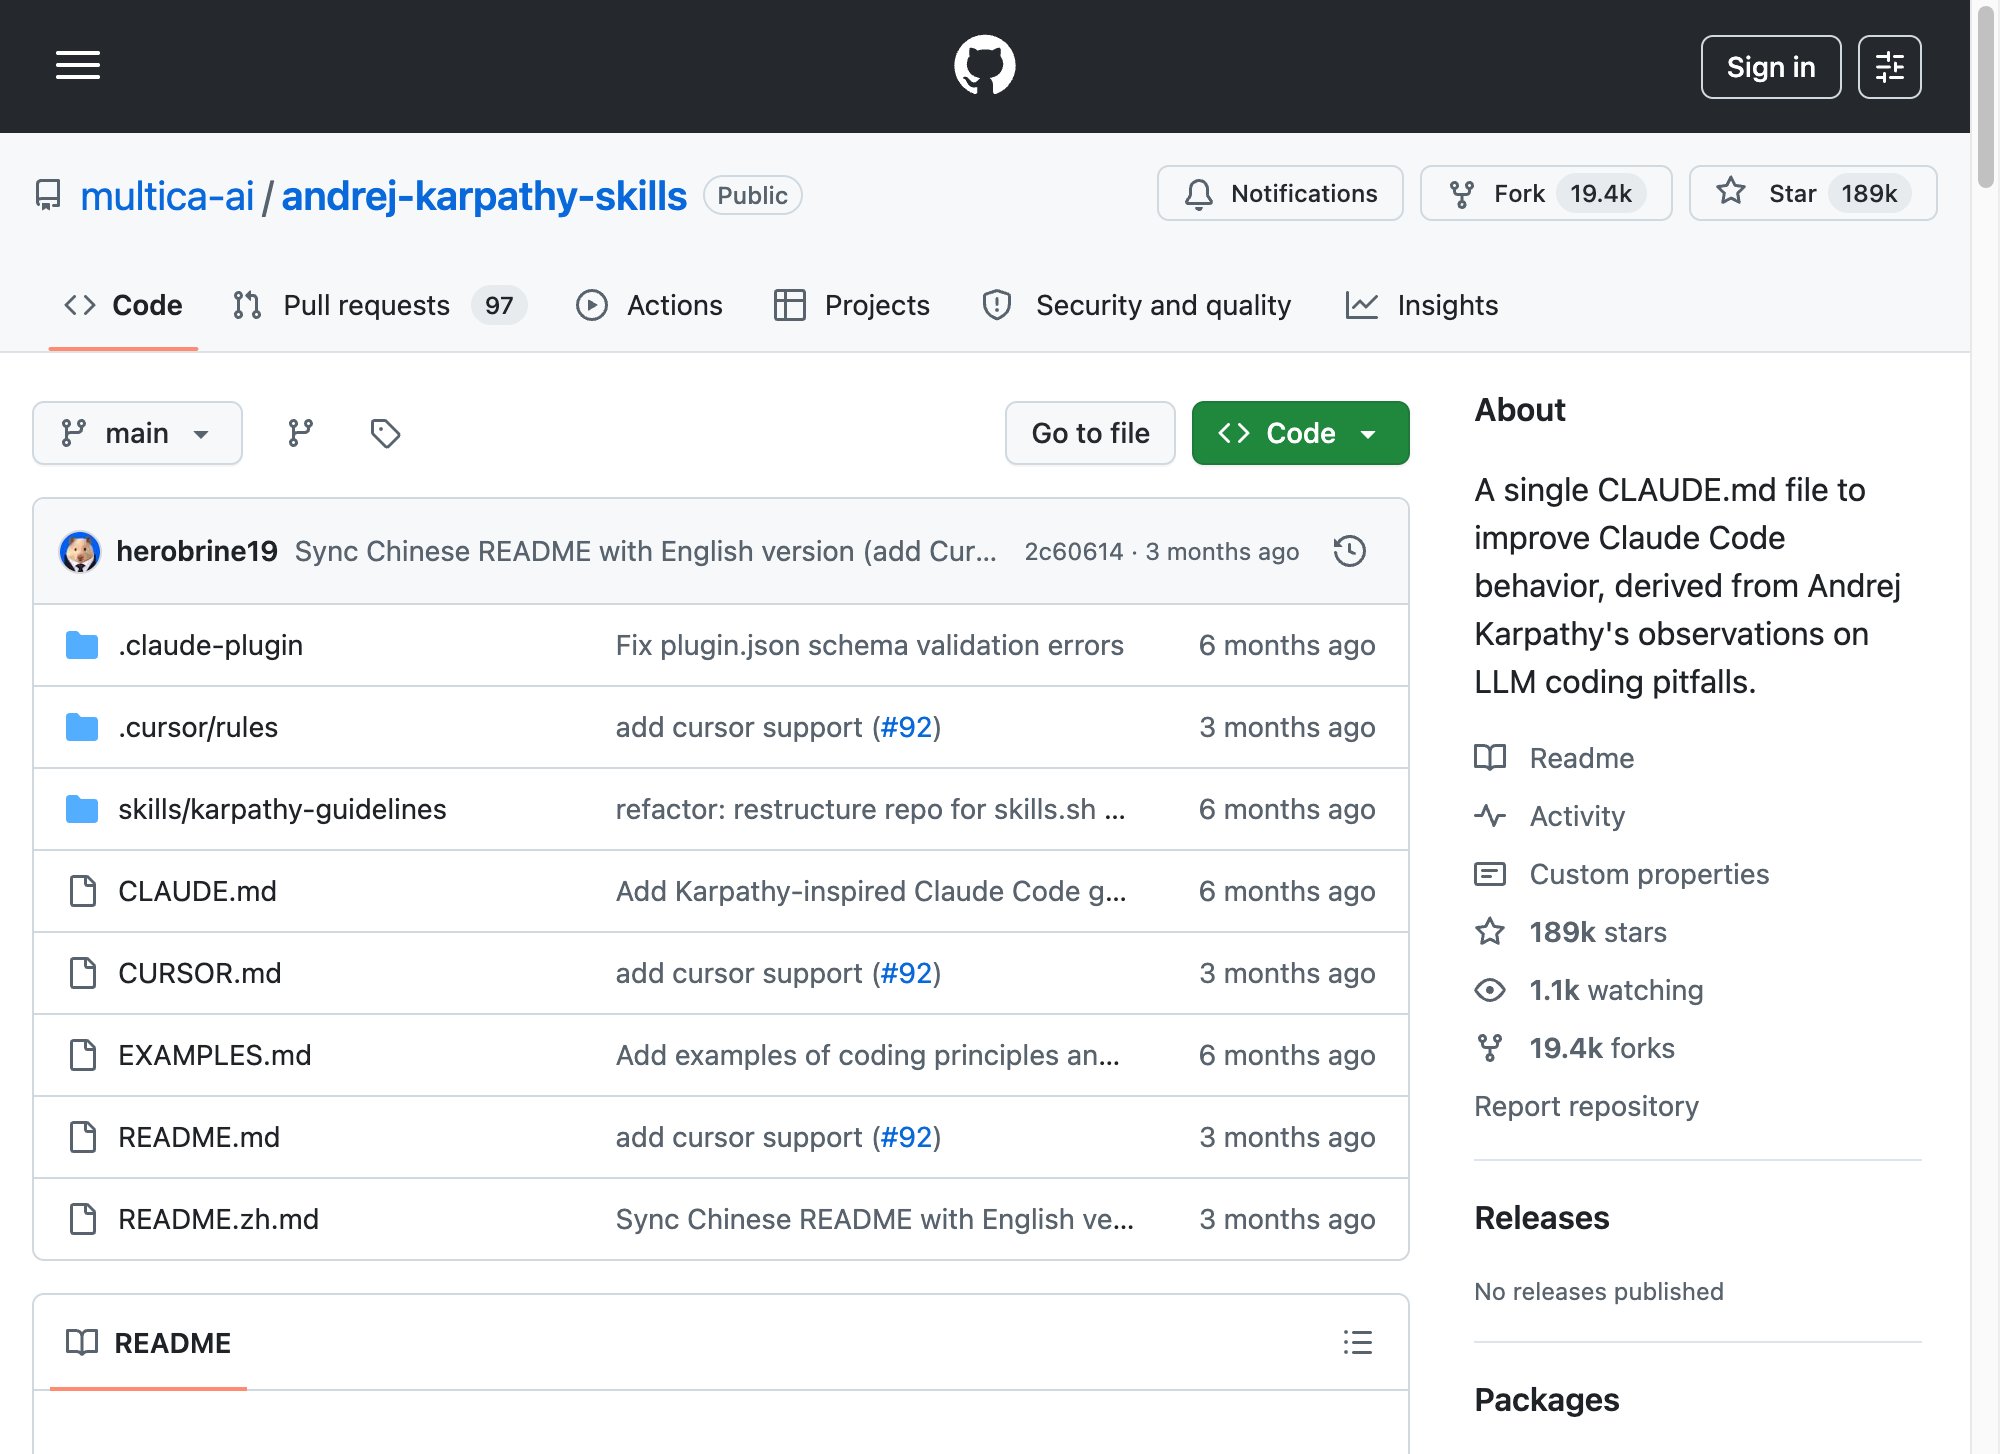Click folder icon beside .claude-plugin

click(x=82, y=645)
